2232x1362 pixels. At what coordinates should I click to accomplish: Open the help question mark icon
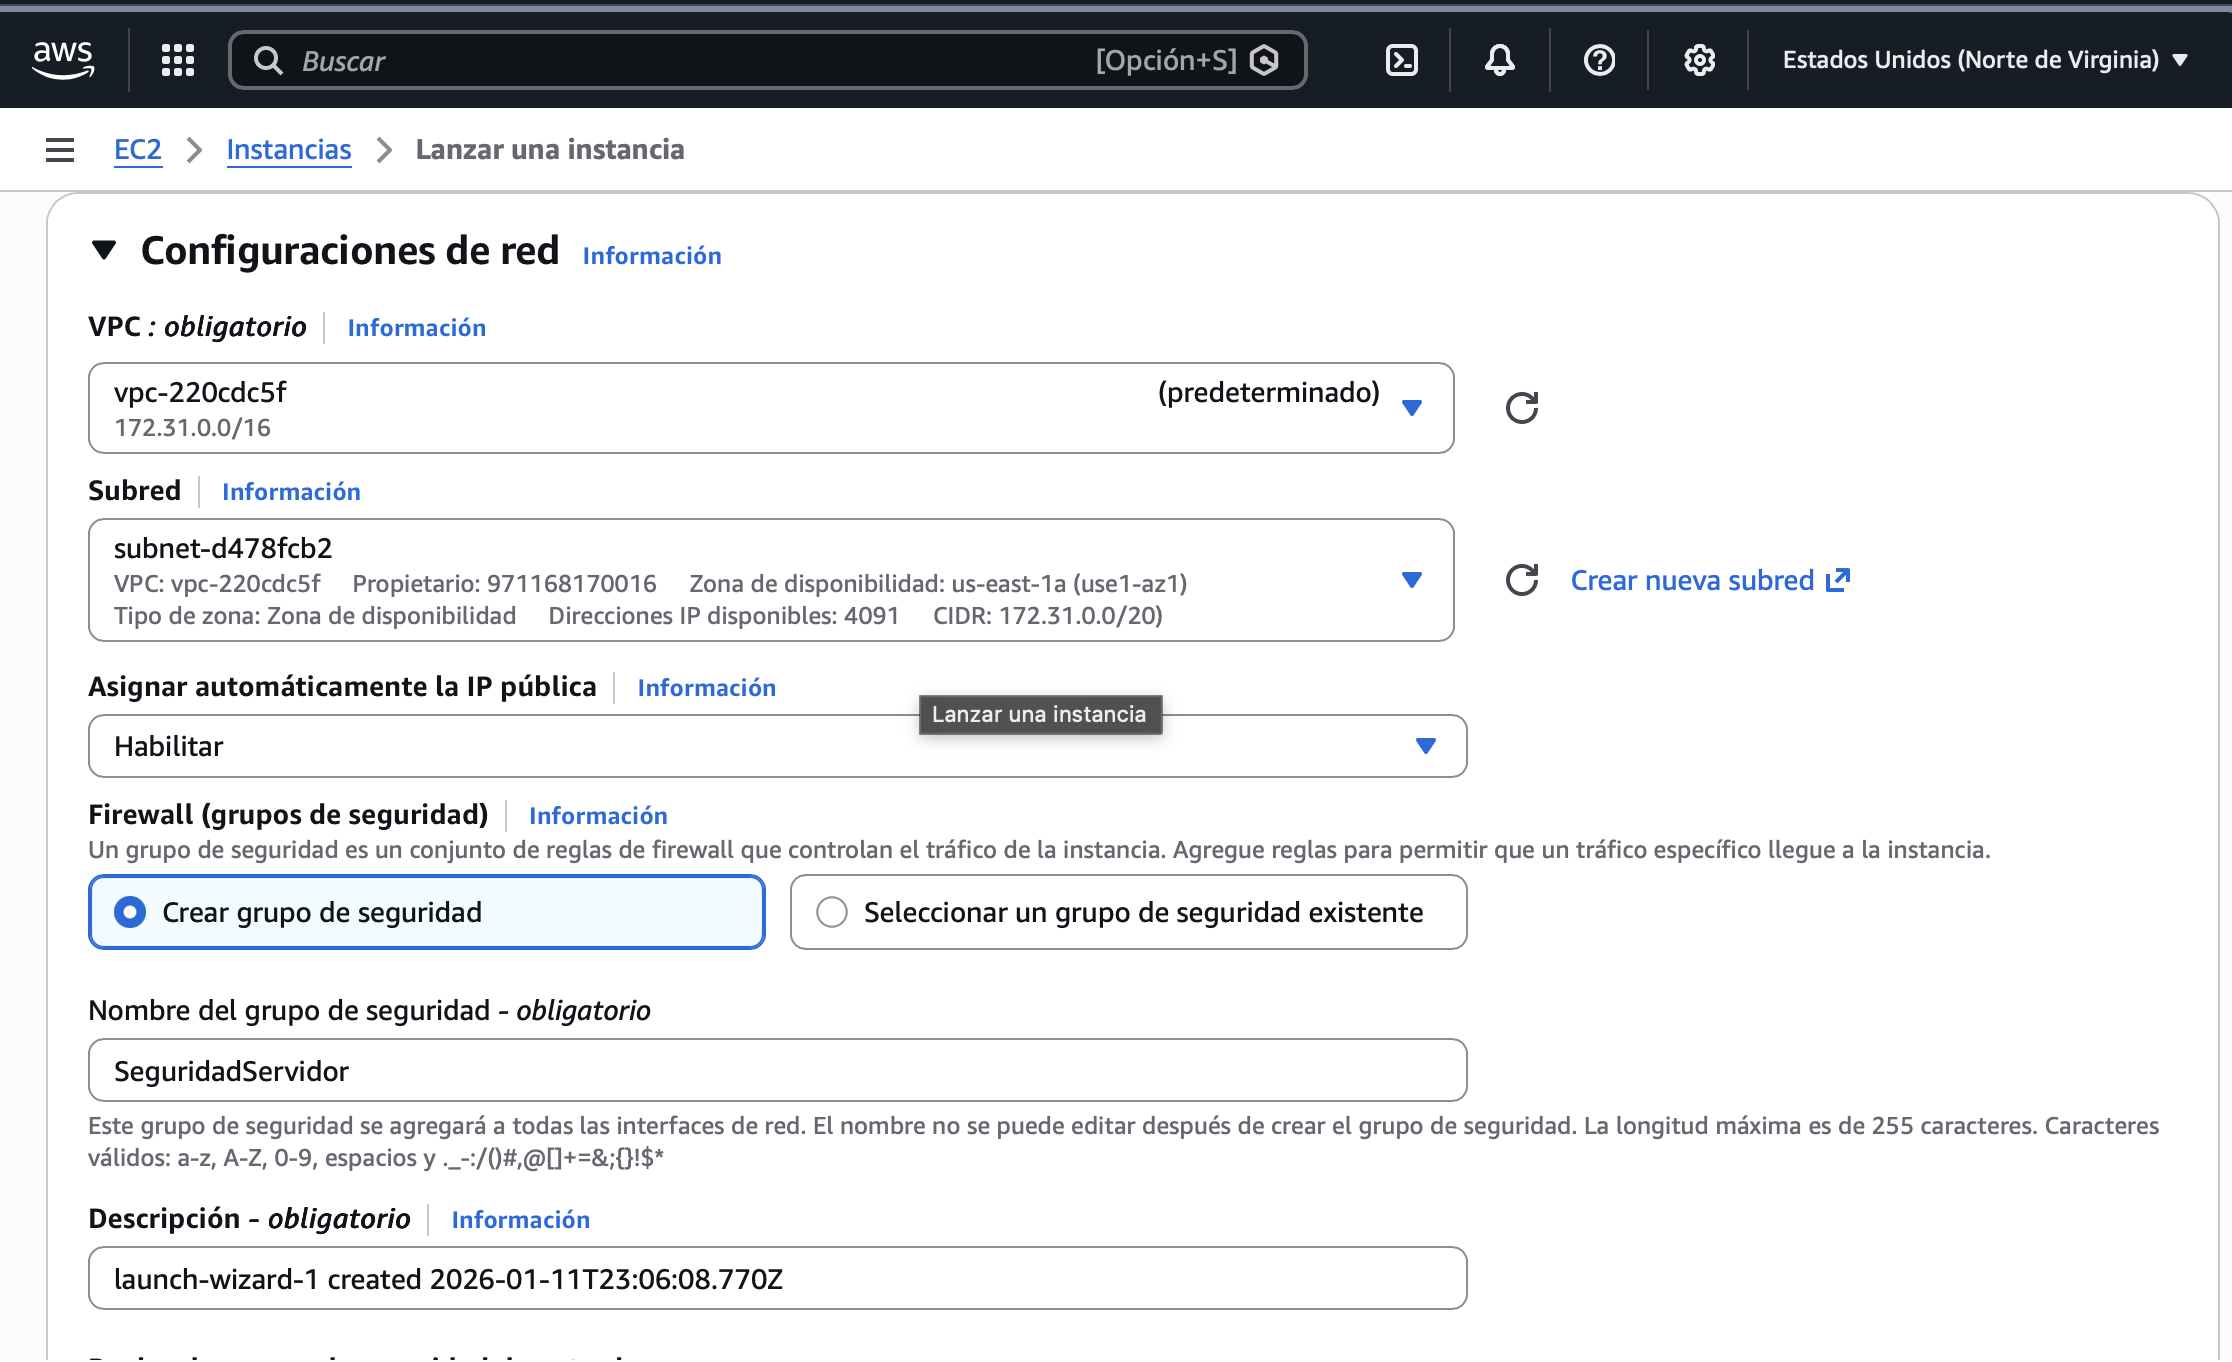click(x=1599, y=60)
